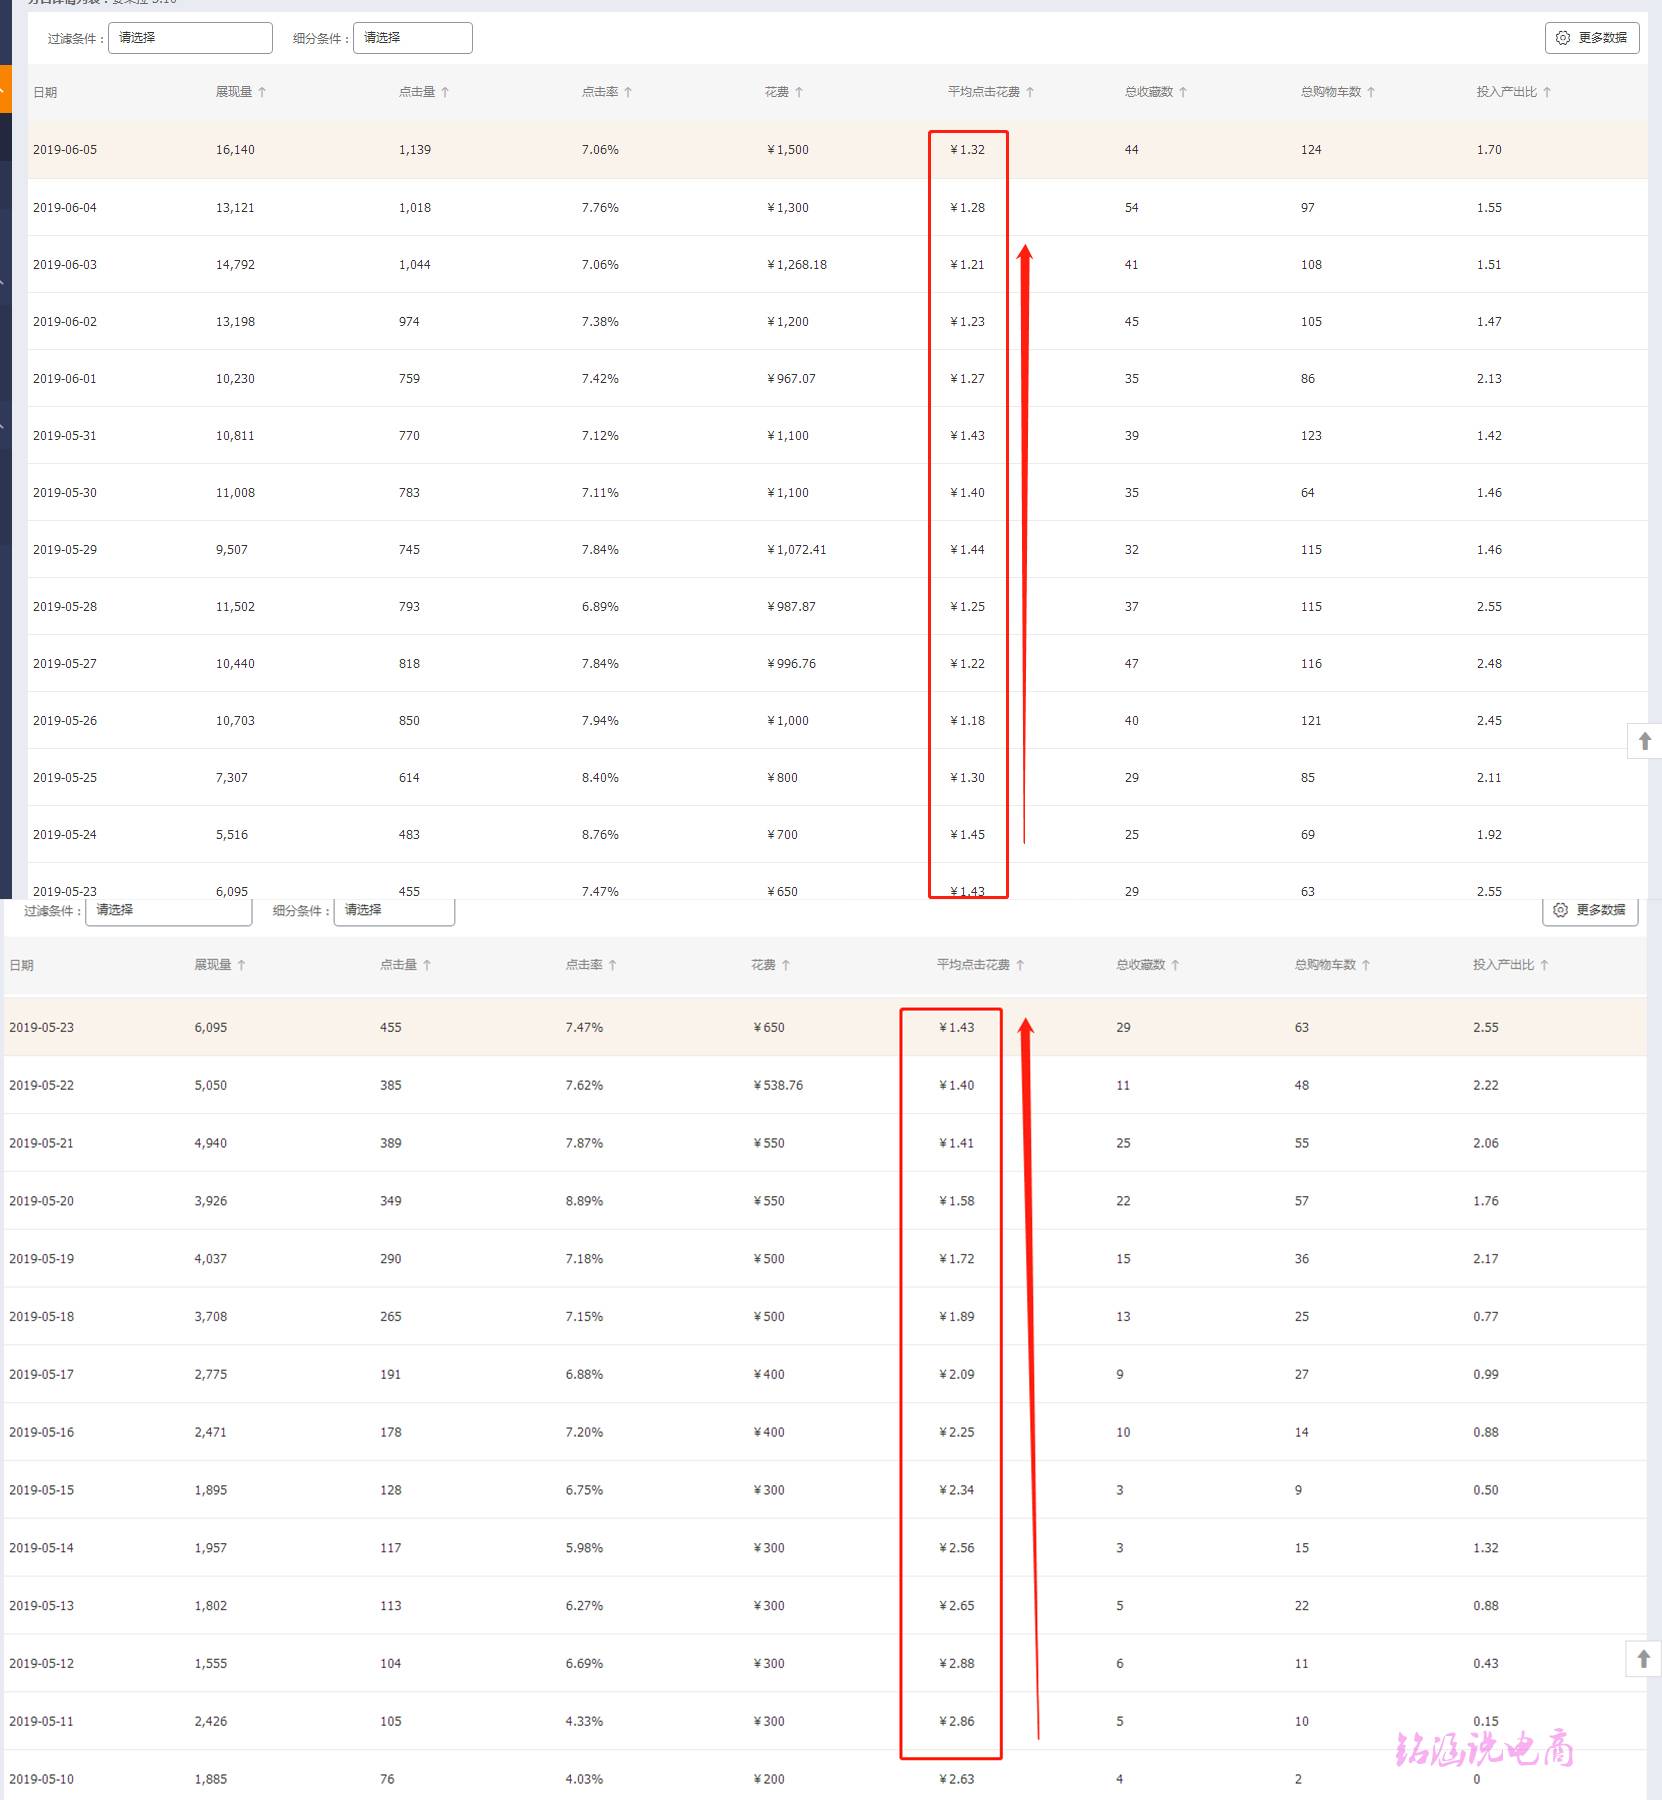This screenshot has width=1662, height=1800.
Task: Click impressions value 16,140
Action: tap(235, 150)
